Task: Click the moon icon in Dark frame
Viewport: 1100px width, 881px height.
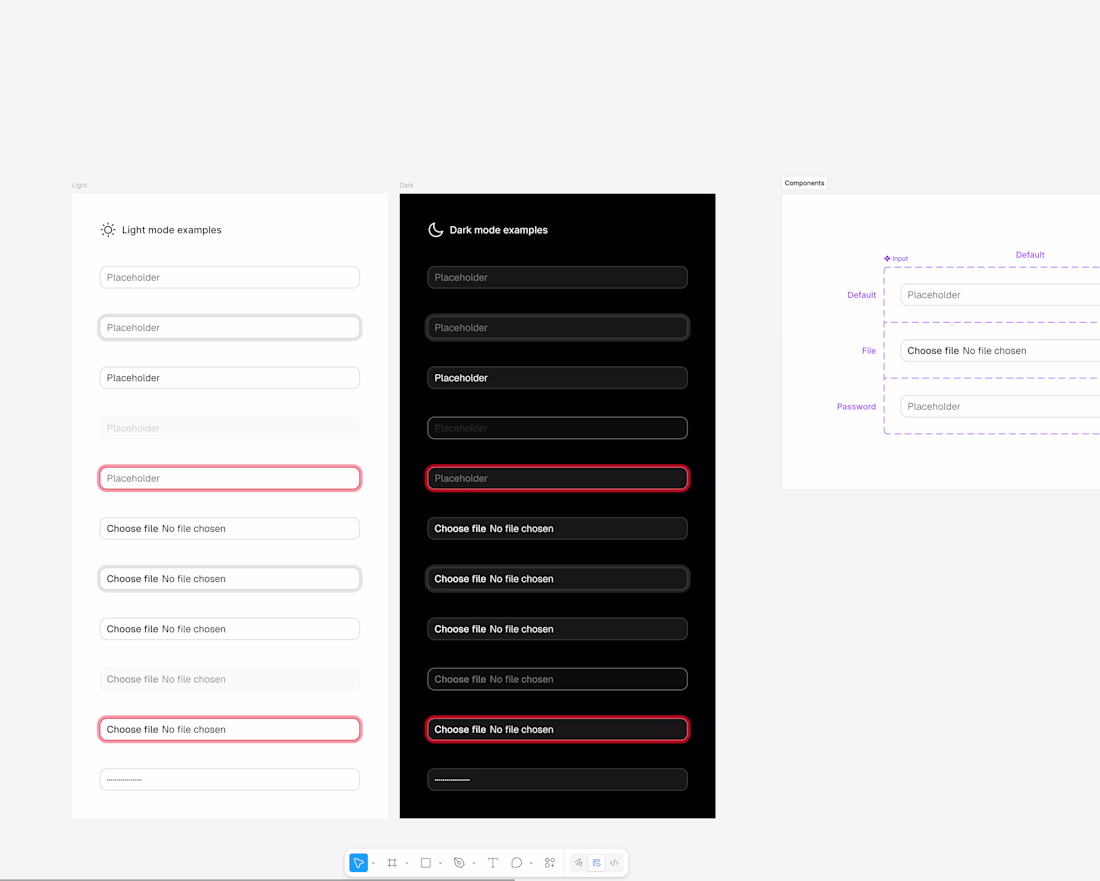Action: 436,230
